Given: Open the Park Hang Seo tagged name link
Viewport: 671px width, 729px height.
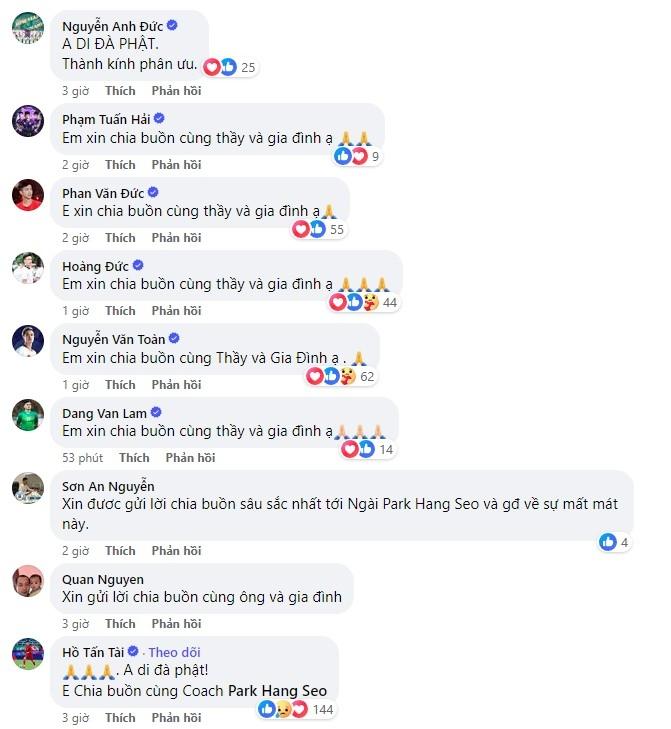Looking at the screenshot, I should [277, 690].
